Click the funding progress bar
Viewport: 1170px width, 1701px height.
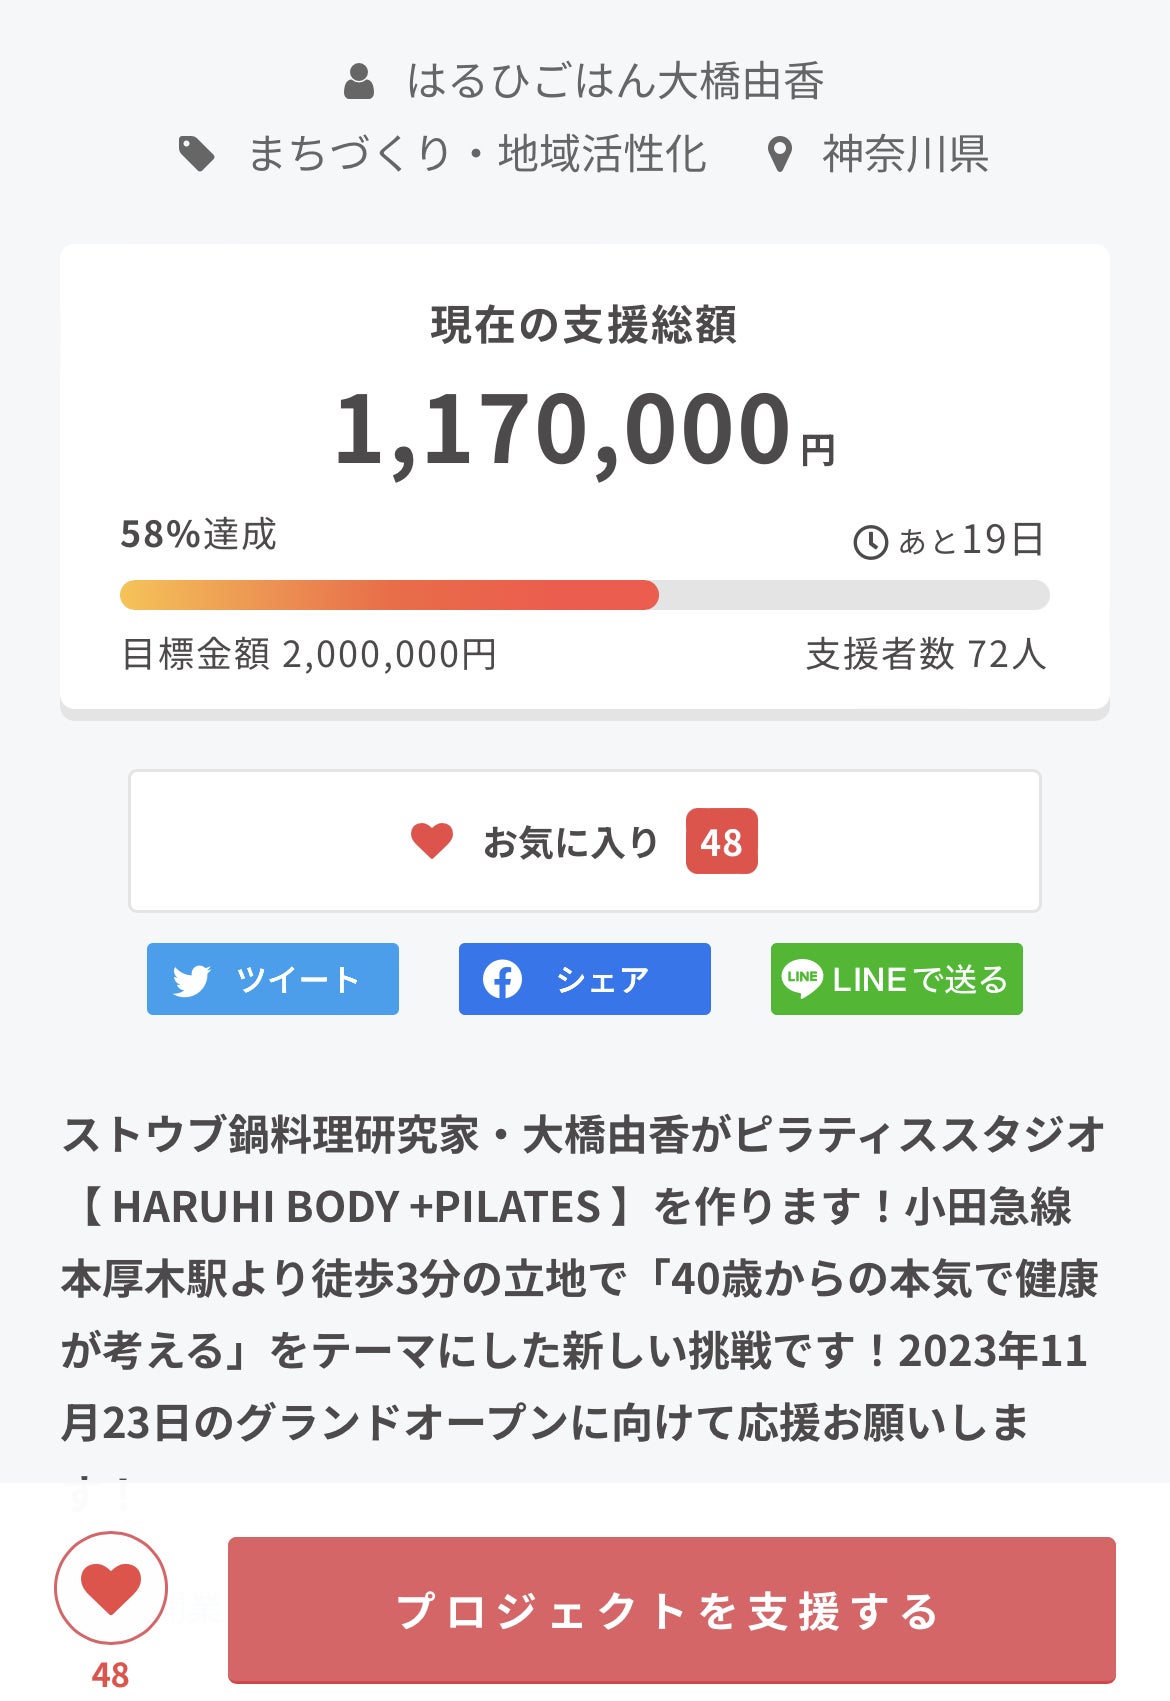click(584, 595)
